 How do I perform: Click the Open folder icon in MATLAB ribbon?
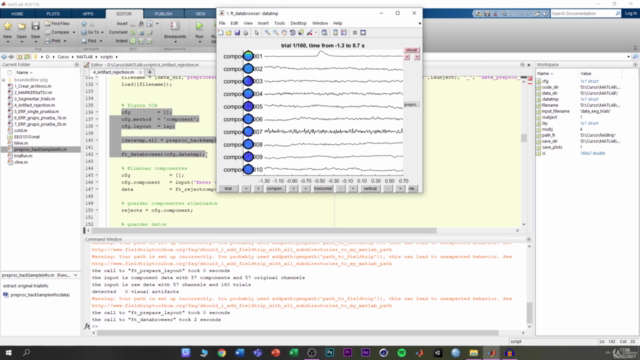tap(21, 27)
